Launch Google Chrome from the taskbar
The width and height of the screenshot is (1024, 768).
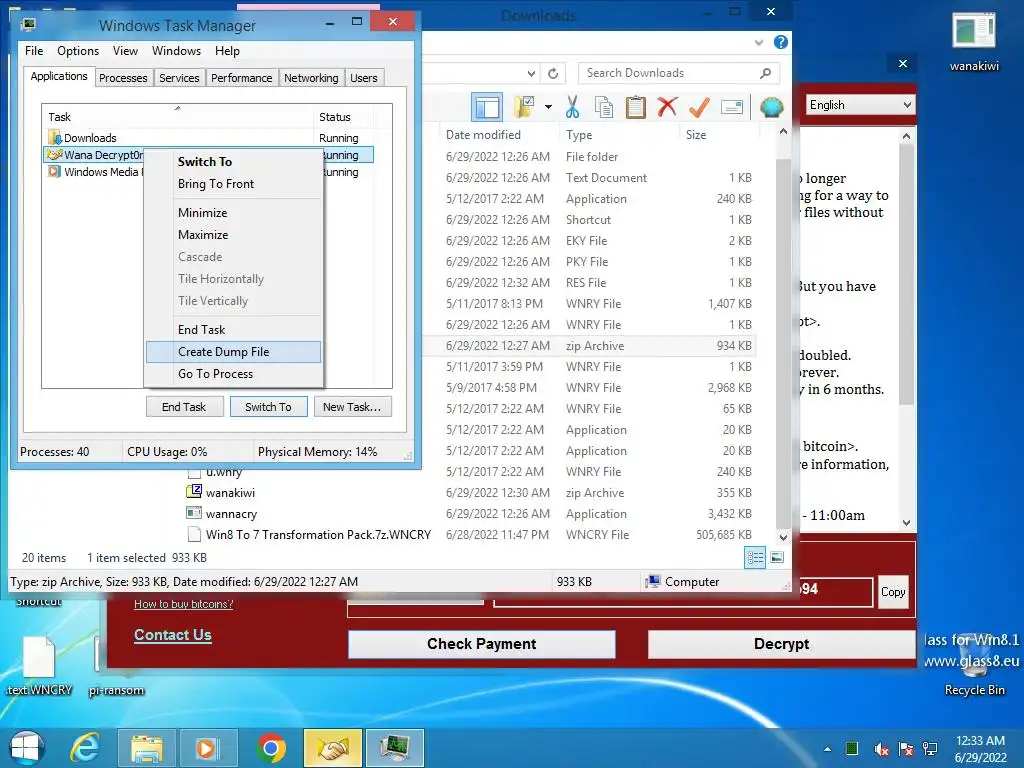click(x=271, y=748)
